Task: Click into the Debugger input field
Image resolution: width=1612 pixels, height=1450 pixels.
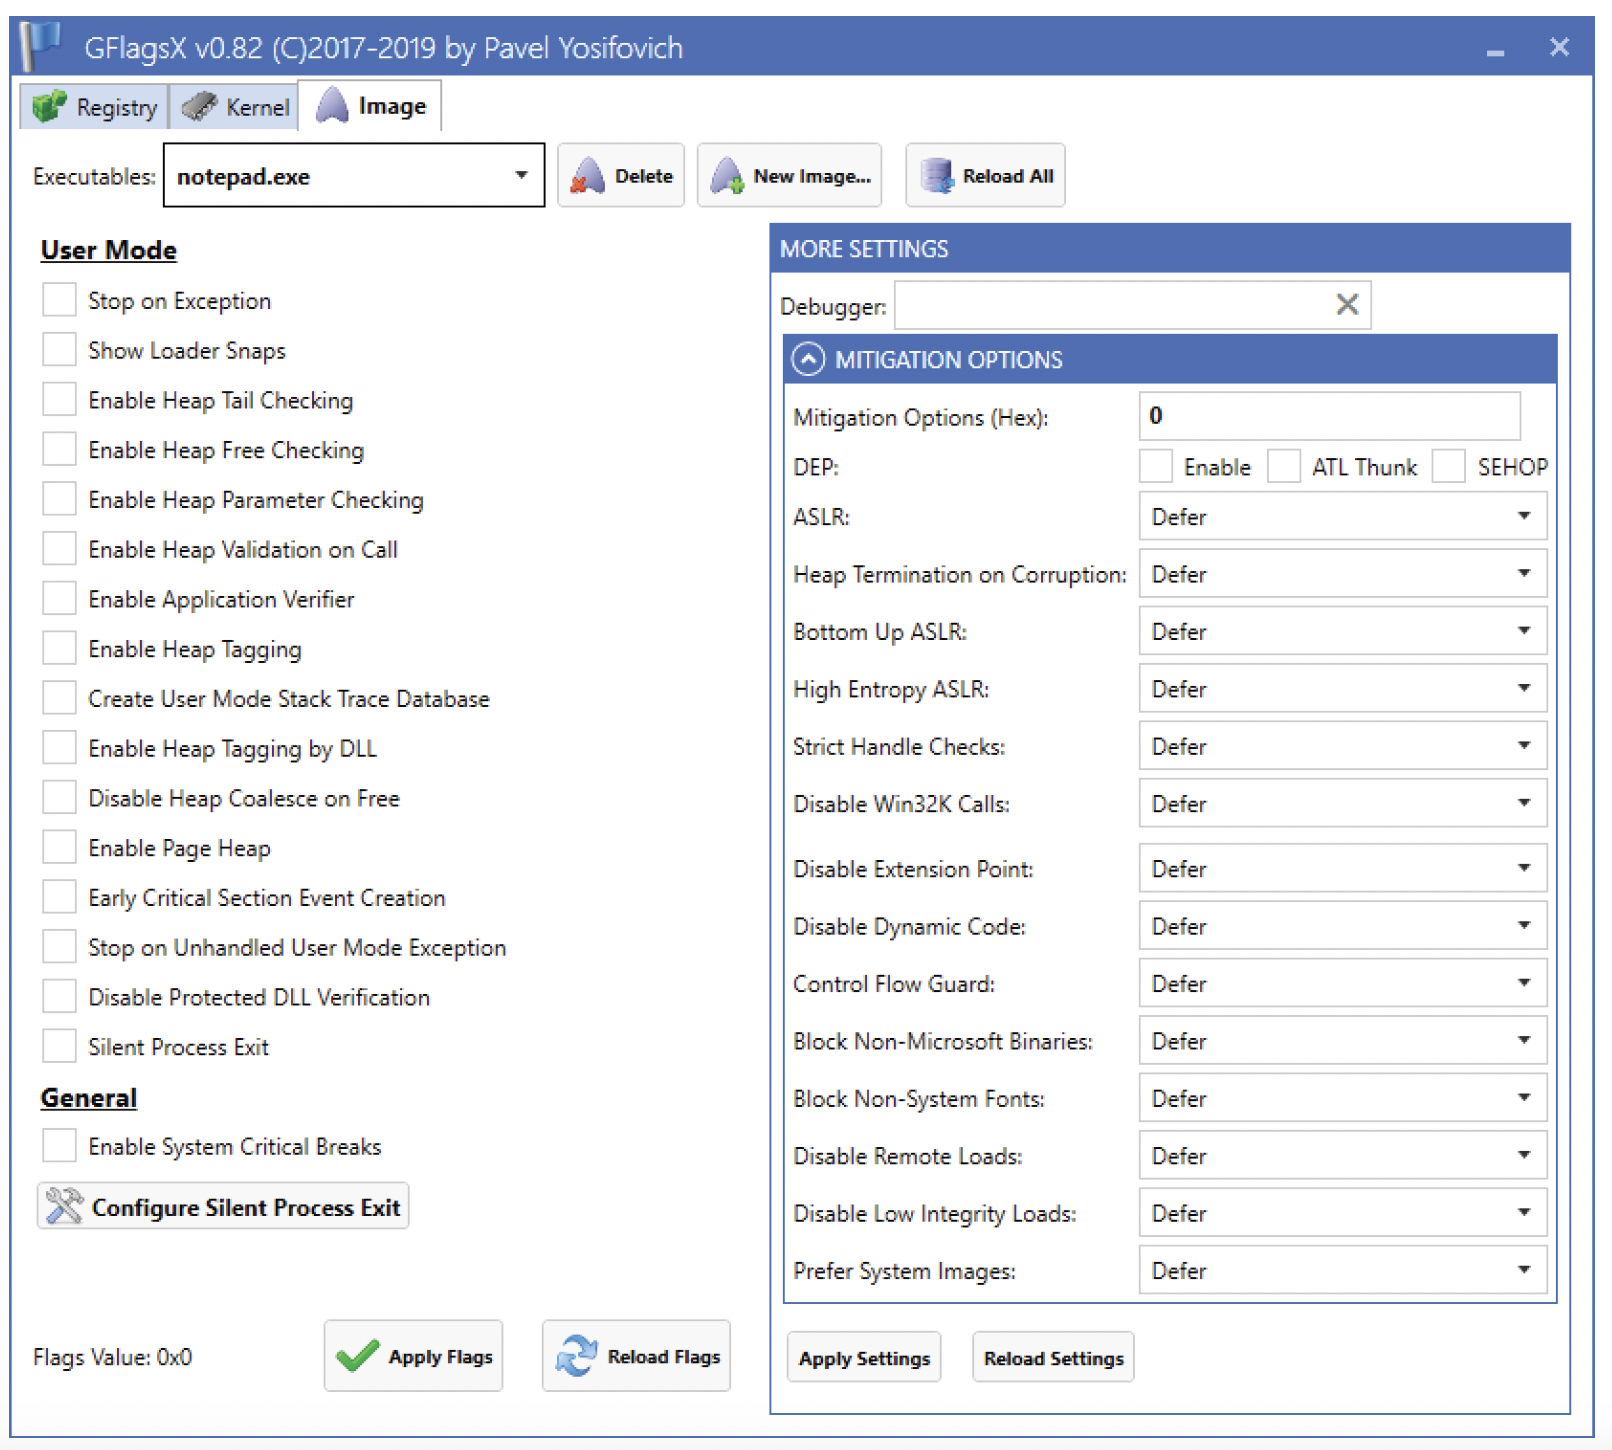Action: click(x=1132, y=304)
